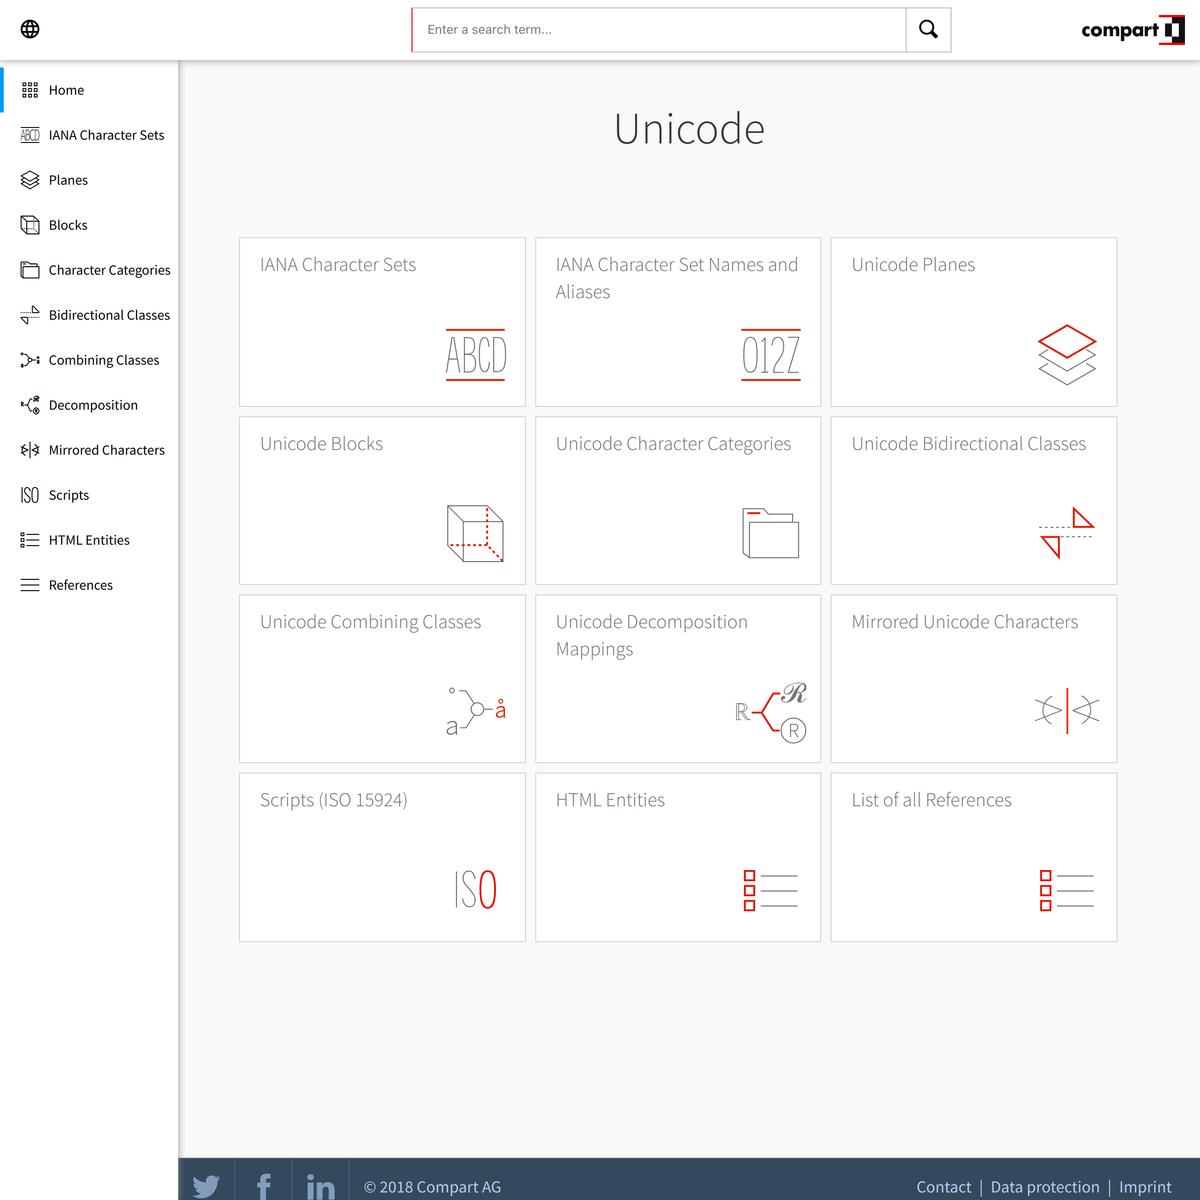This screenshot has width=1200, height=1200.
Task: Open the Twitter icon in footer
Action: tap(206, 1184)
